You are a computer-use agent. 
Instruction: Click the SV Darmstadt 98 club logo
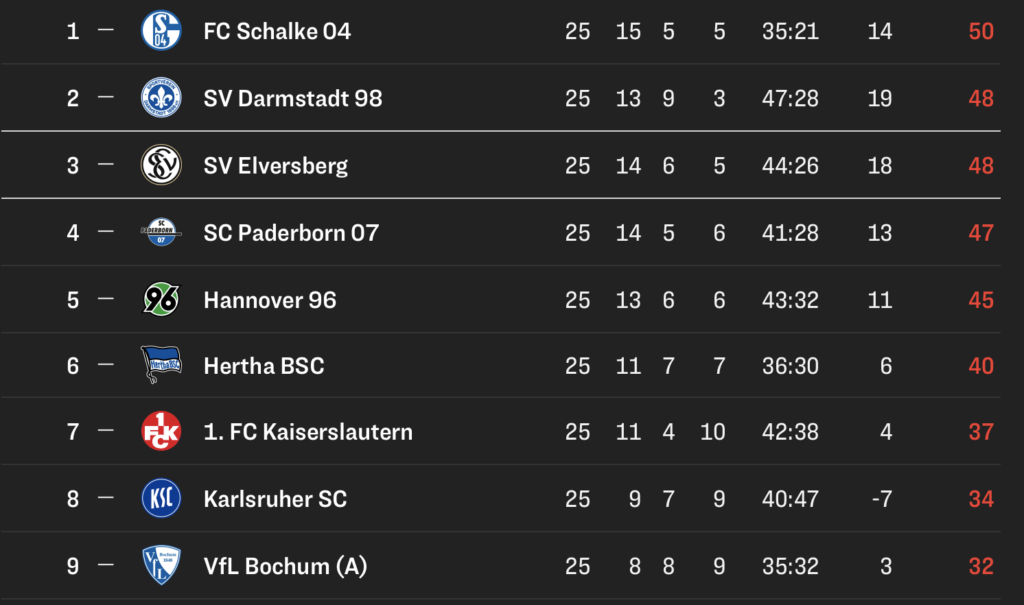tap(161, 98)
